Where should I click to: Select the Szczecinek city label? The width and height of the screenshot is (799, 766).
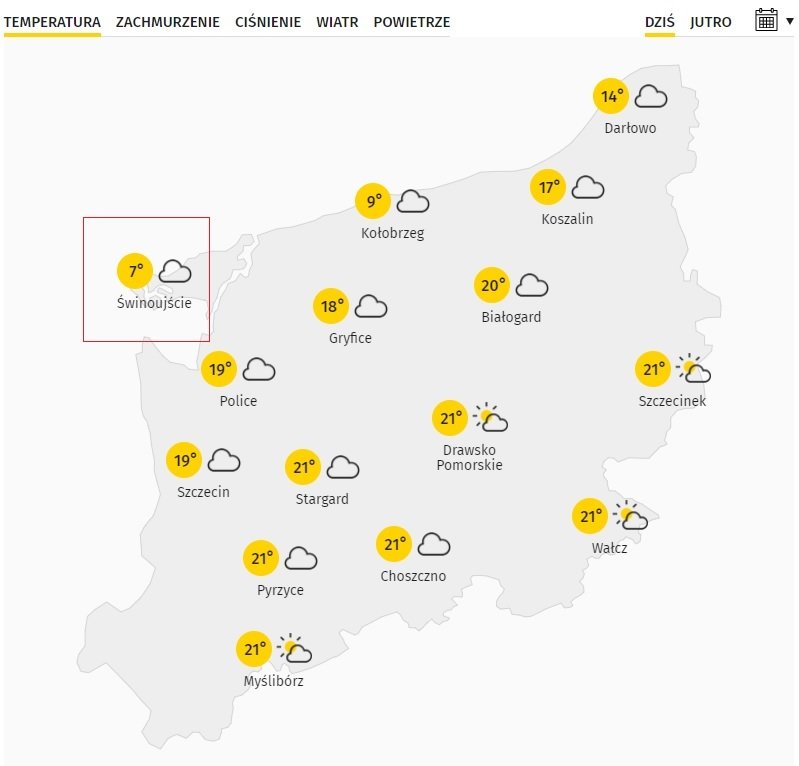672,401
